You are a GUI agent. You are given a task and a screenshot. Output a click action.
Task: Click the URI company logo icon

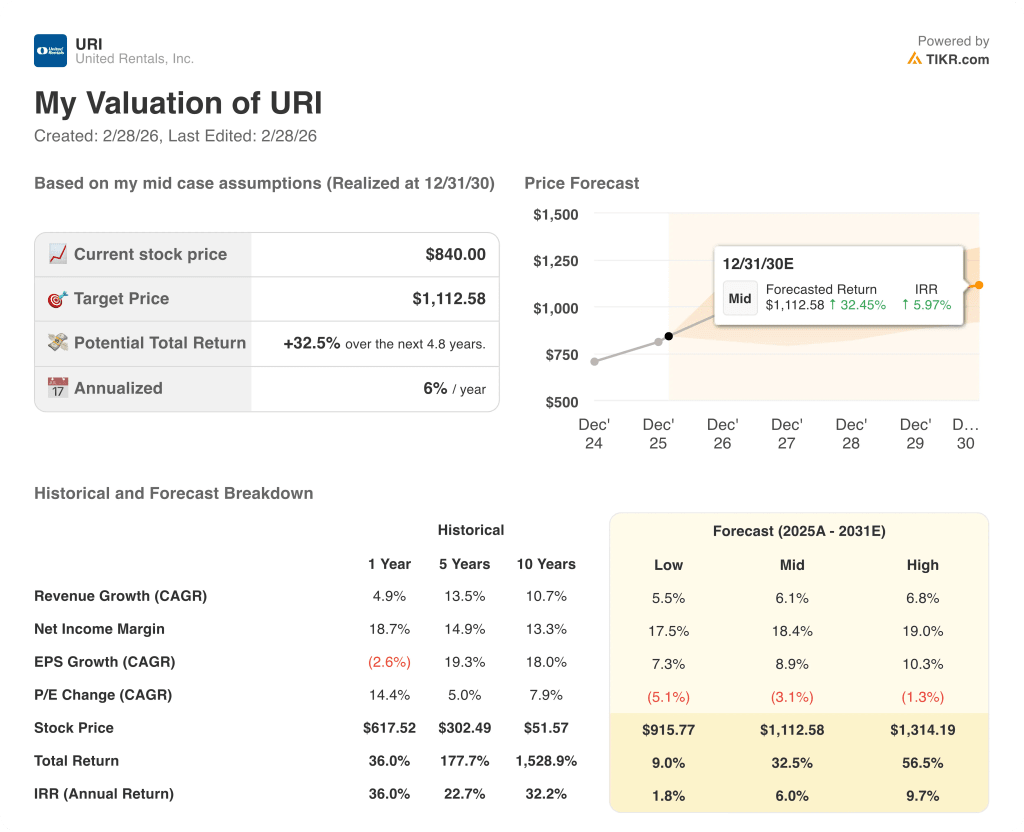49,50
